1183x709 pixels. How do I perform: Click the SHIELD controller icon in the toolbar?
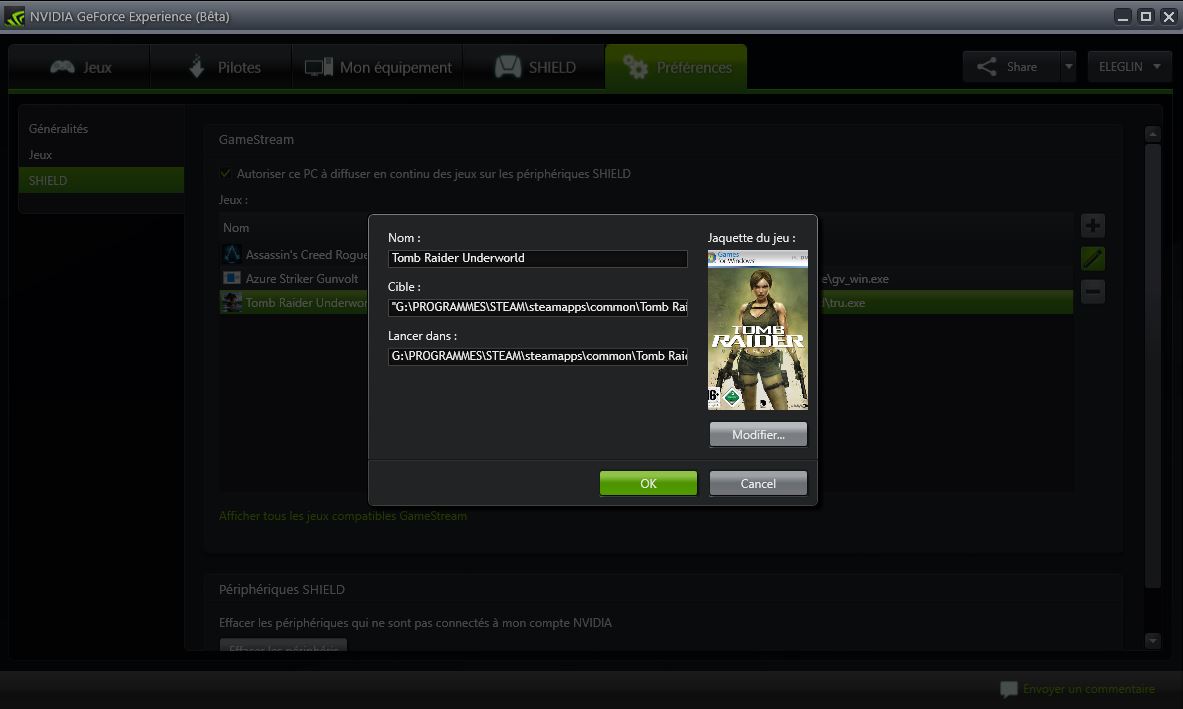click(510, 66)
